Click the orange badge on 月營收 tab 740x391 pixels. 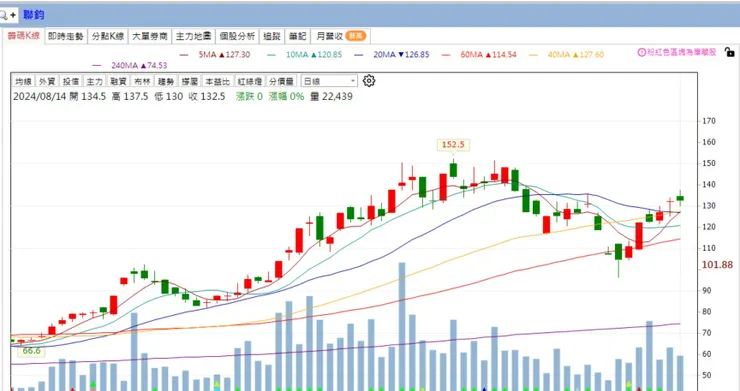pyautogui.click(x=355, y=36)
